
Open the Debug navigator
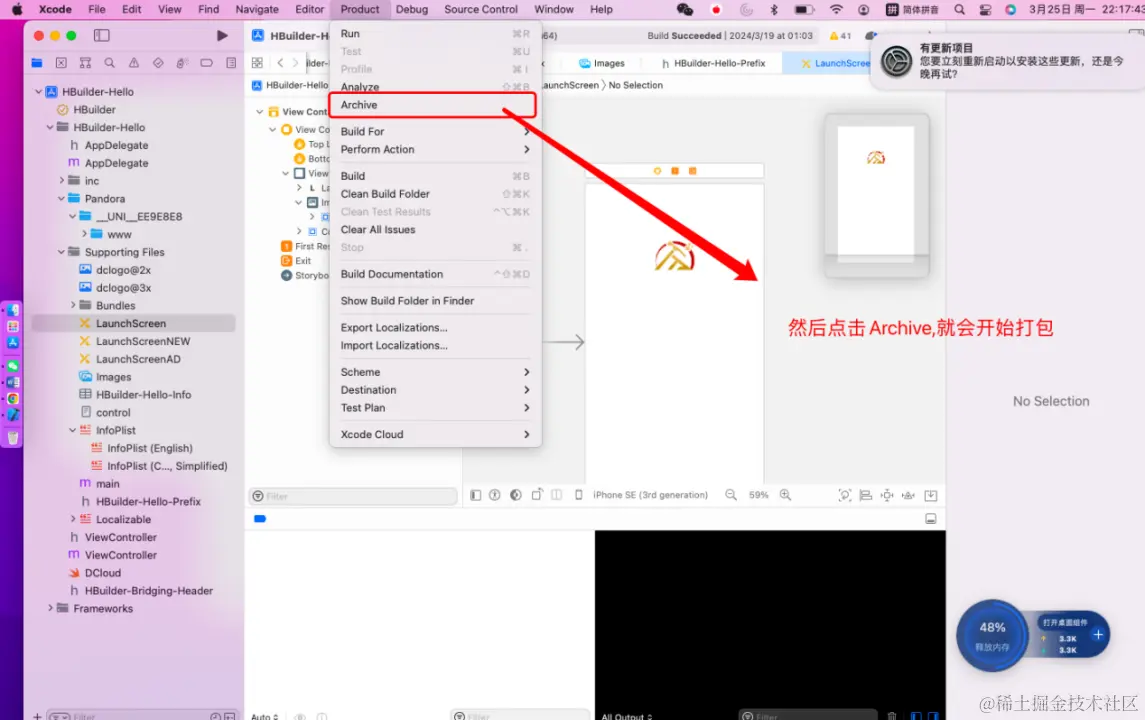click(x=182, y=63)
